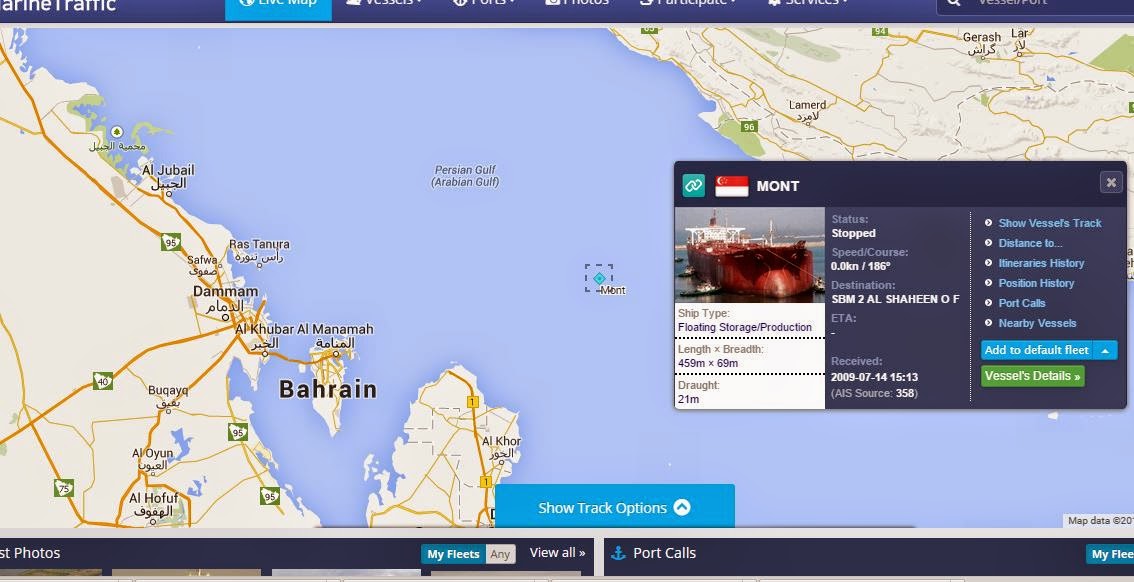Expand the fleet selection dropdown arrow
The image size is (1134, 582).
(x=1105, y=350)
